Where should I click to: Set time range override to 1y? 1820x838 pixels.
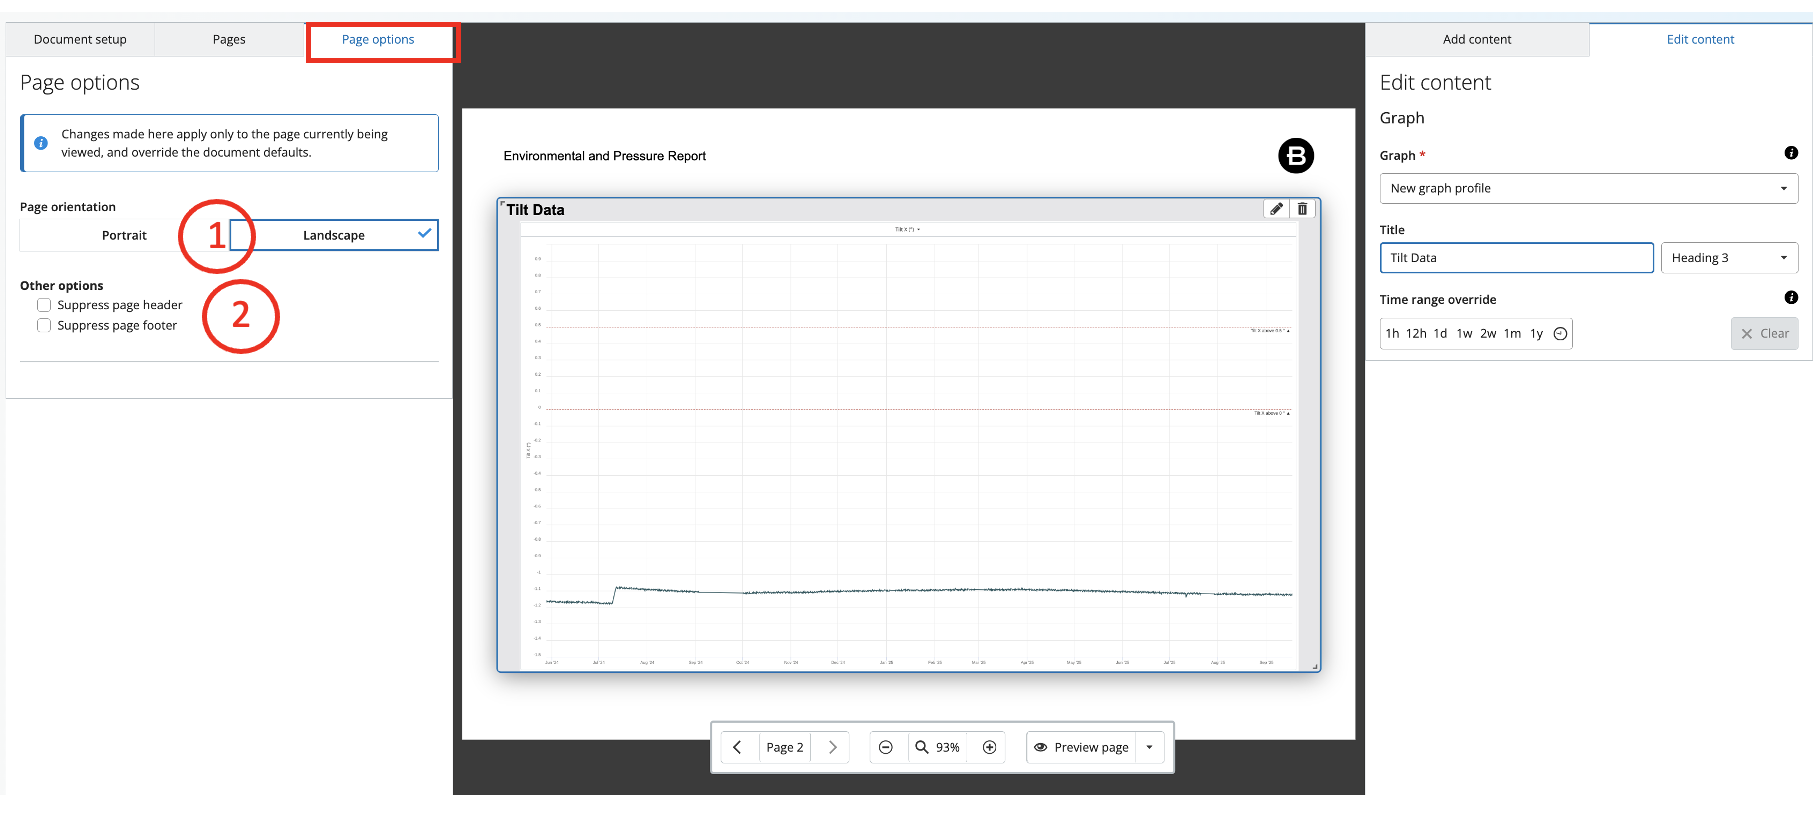tap(1536, 334)
